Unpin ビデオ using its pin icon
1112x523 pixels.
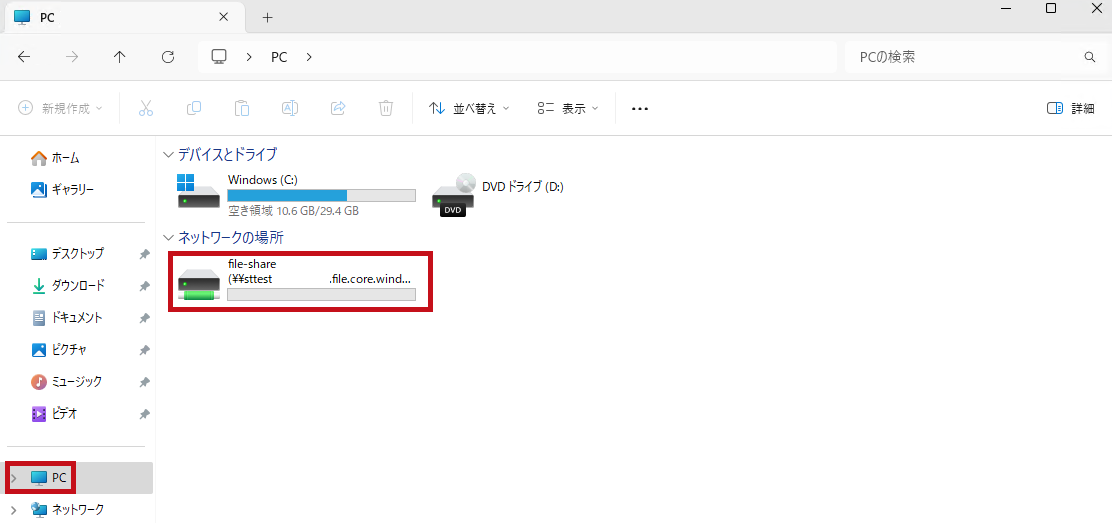click(x=144, y=414)
